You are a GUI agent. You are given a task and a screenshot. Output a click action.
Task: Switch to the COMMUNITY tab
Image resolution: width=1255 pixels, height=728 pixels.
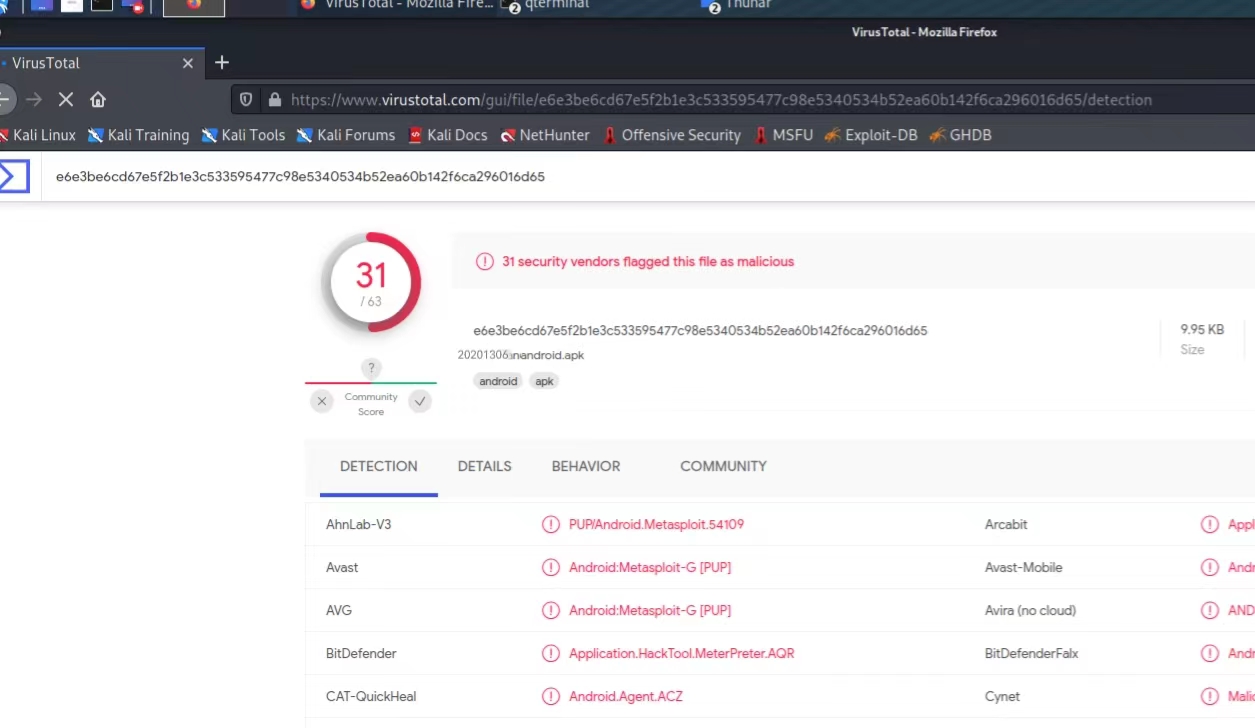pyautogui.click(x=723, y=466)
